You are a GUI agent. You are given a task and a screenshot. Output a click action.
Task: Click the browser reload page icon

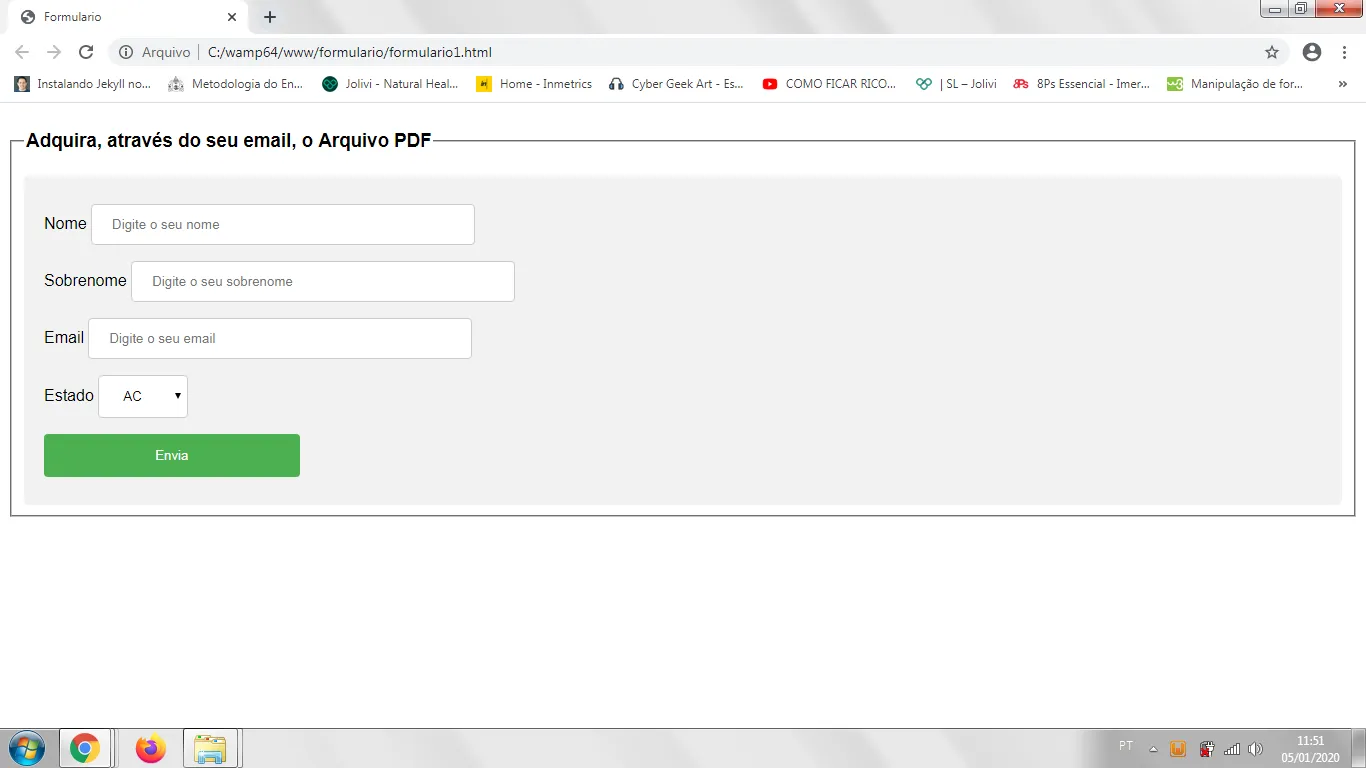click(x=86, y=52)
